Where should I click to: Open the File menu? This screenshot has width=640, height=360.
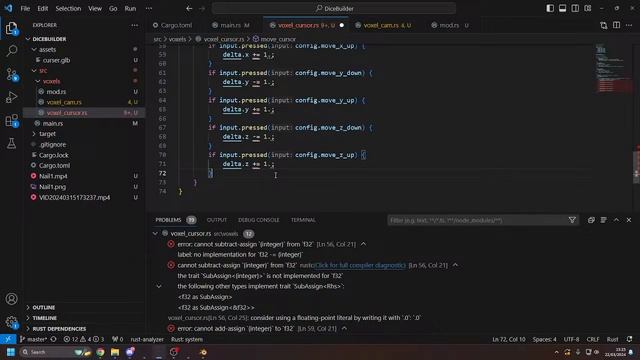pyautogui.click(x=25, y=8)
